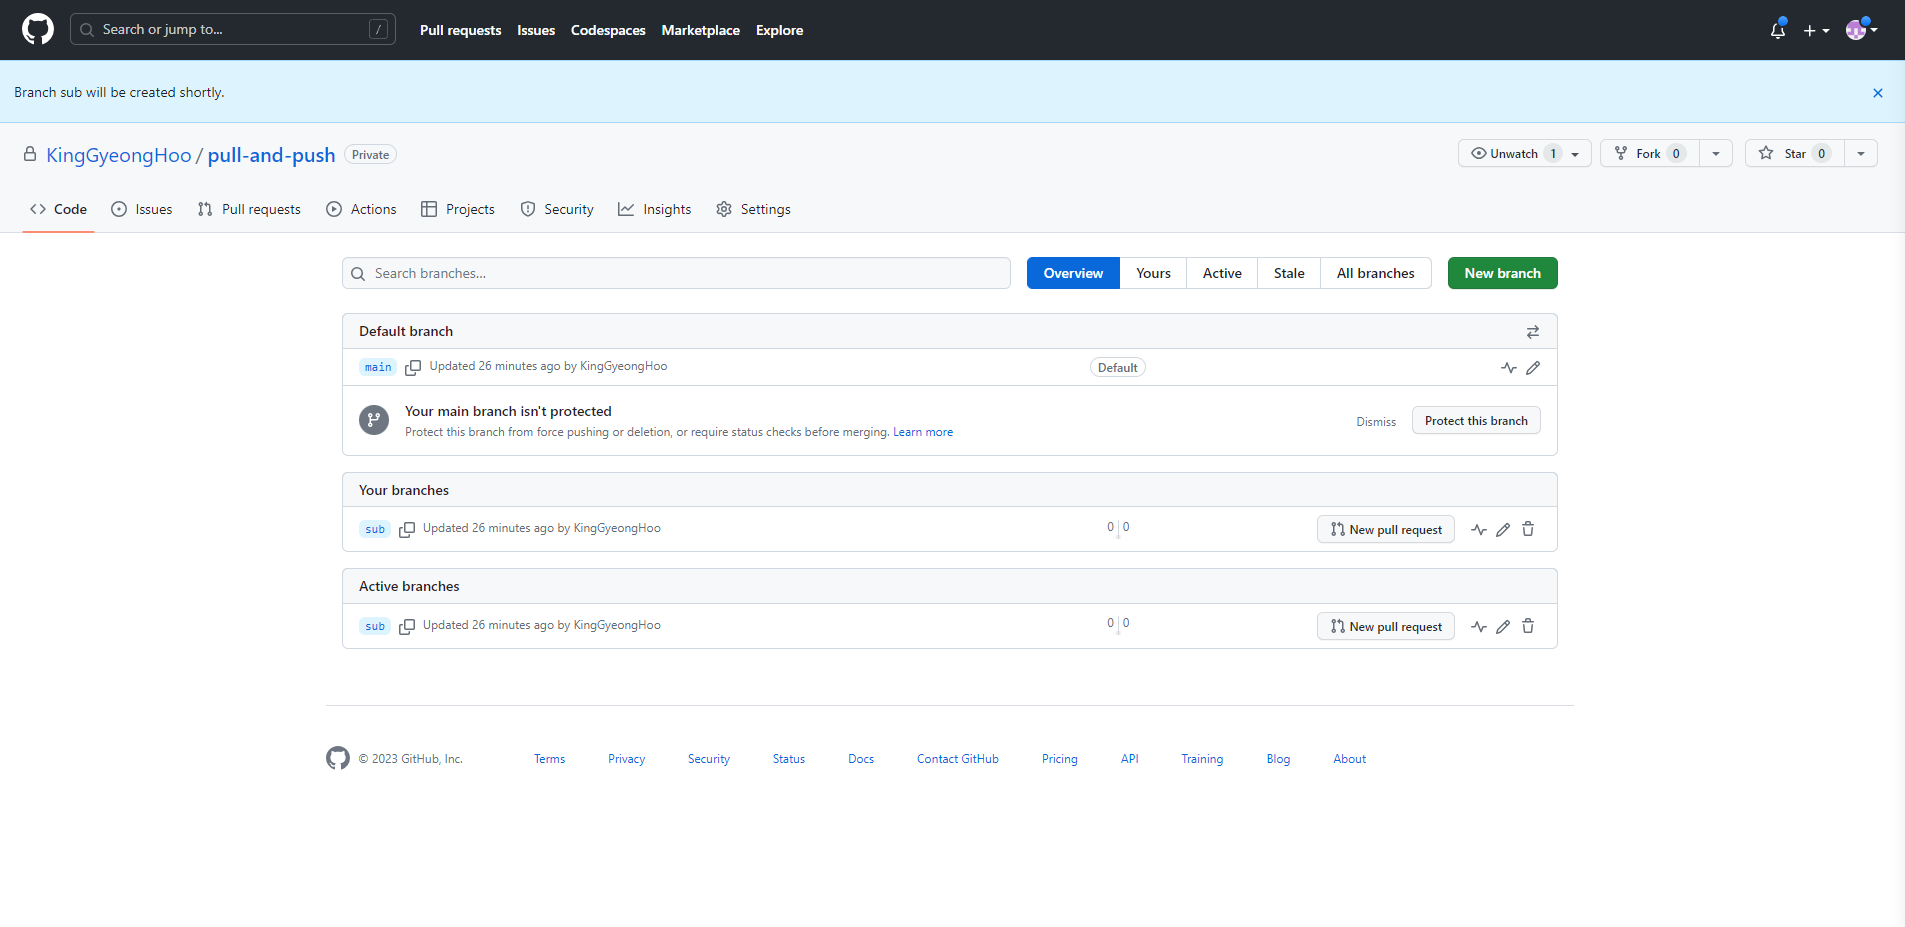1905x927 pixels.
Task: Select the Overview branches filter
Action: click(x=1073, y=273)
